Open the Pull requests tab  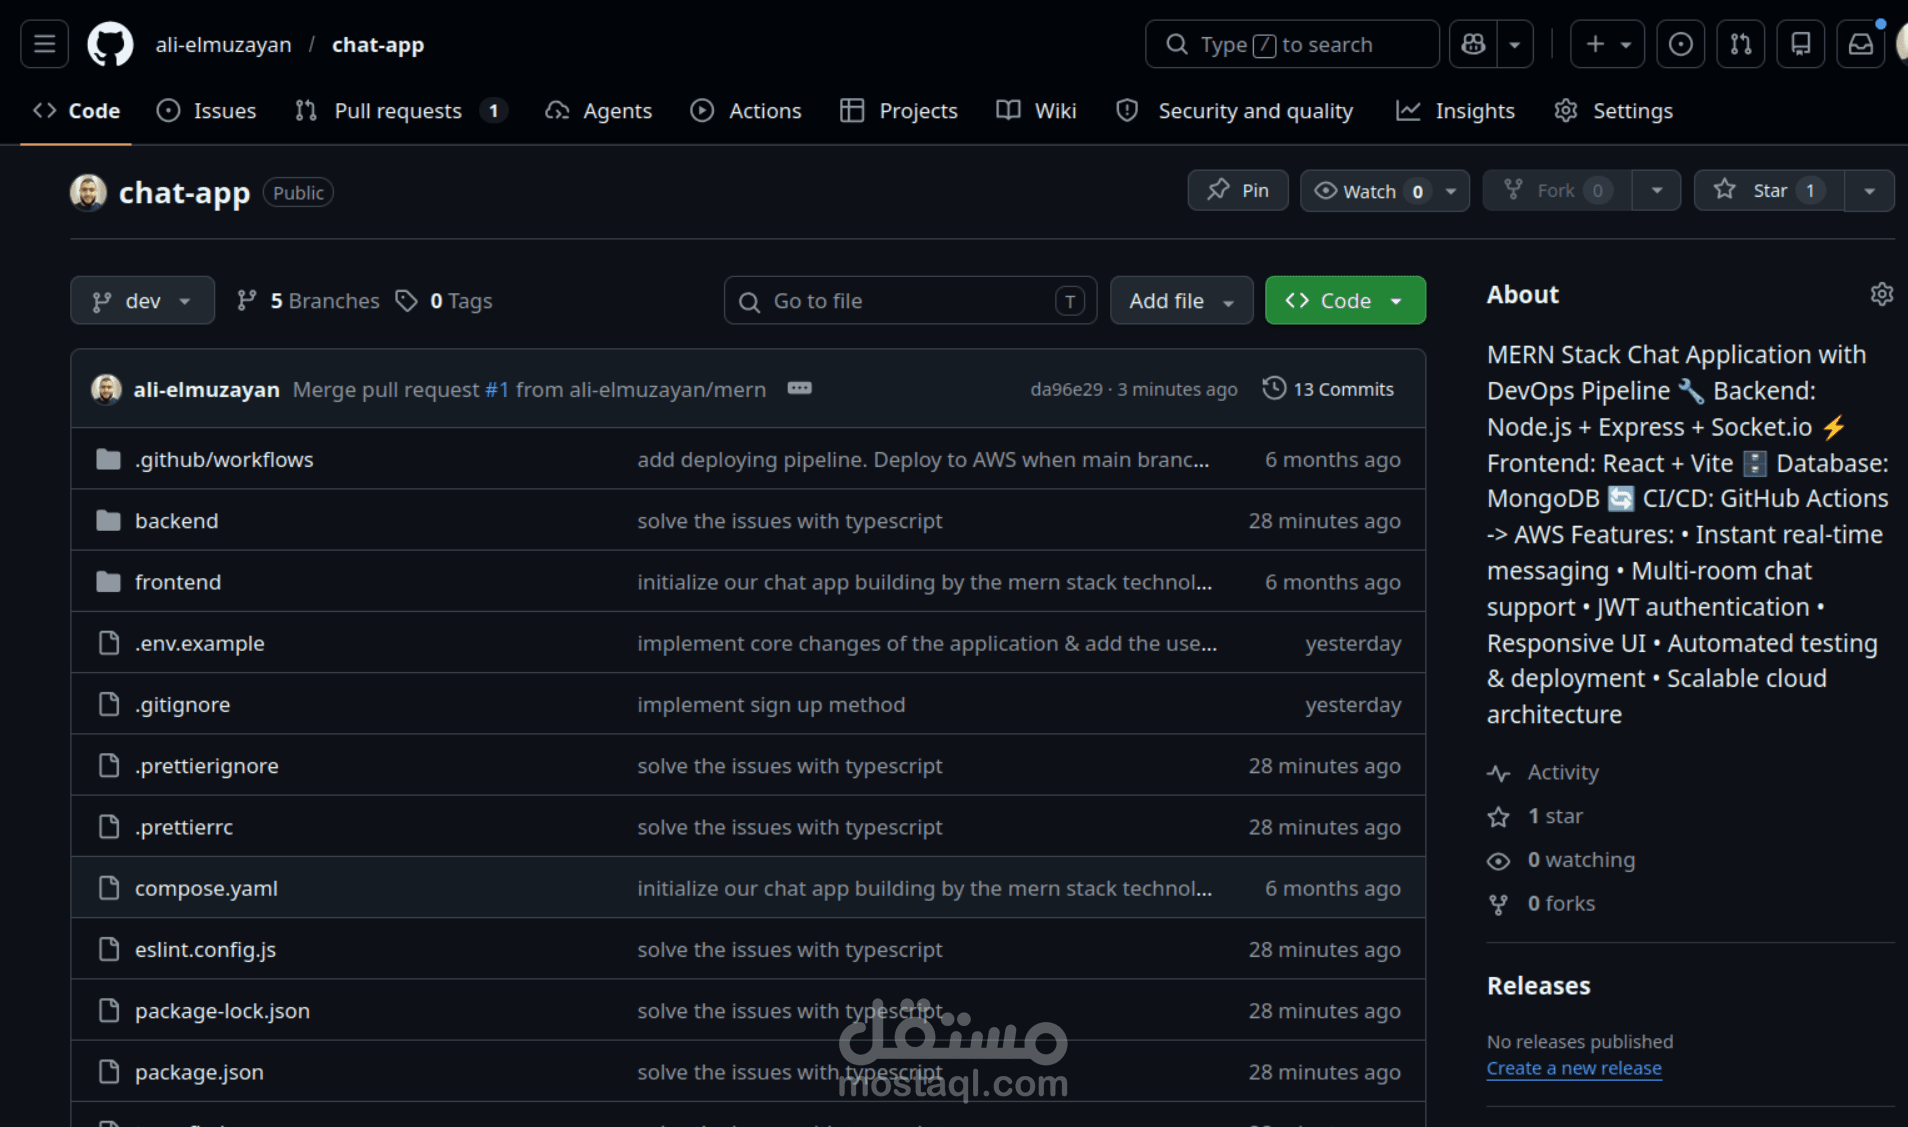(401, 111)
